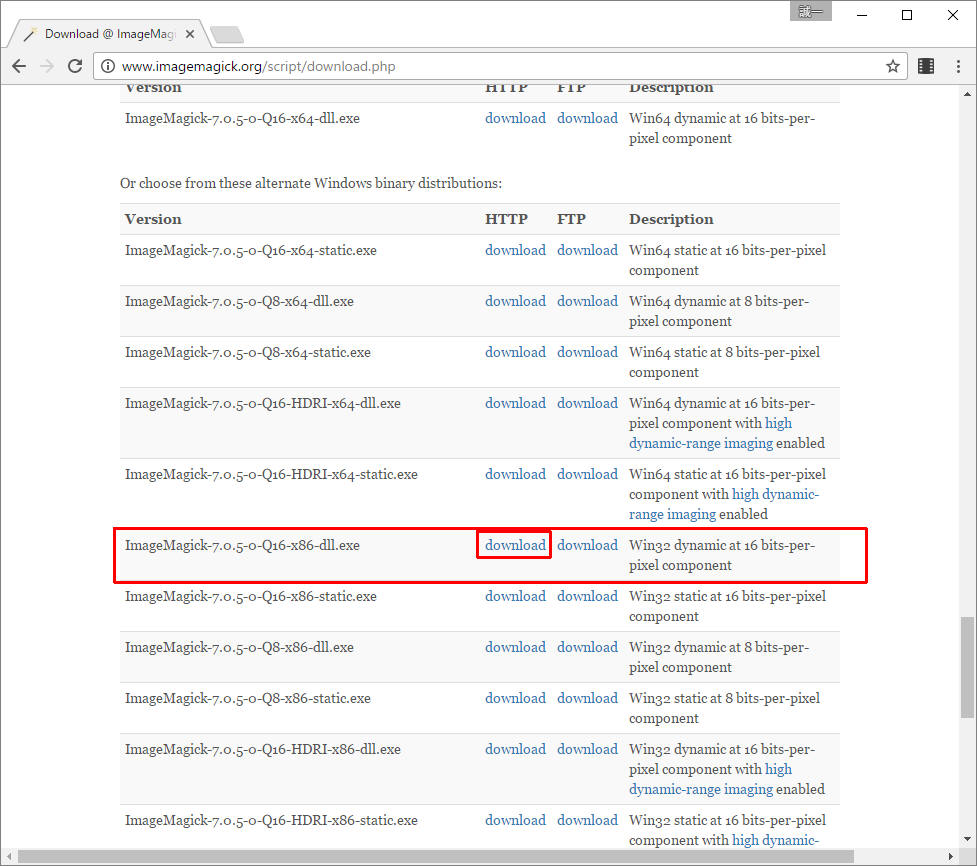
Task: Open high dynamic-range imaging link in Q16-HDRI-x64-static row
Action: click(673, 515)
